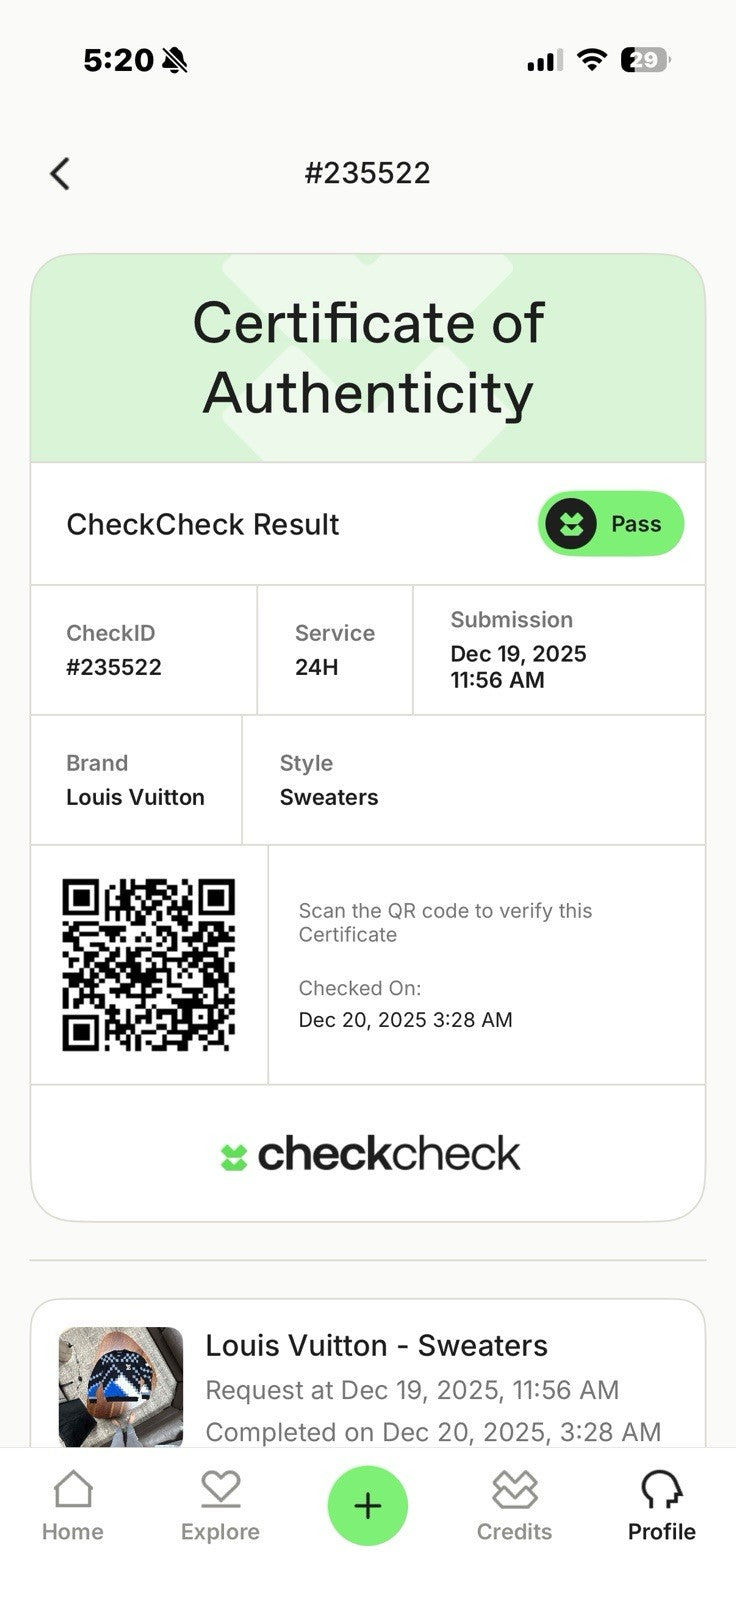The height and width of the screenshot is (1600, 736).
Task: Go to the Credits tab
Action: click(x=514, y=1505)
